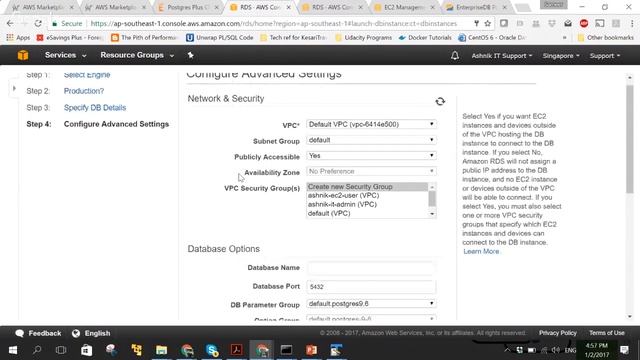Expand the Services menu
This screenshot has width=640, height=360.
[65, 55]
